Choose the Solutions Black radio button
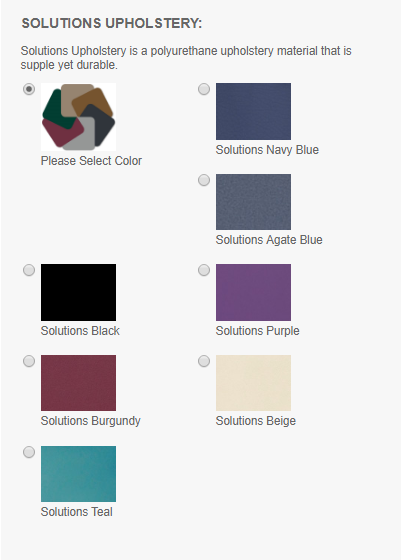The height and width of the screenshot is (560, 401). coord(29,270)
